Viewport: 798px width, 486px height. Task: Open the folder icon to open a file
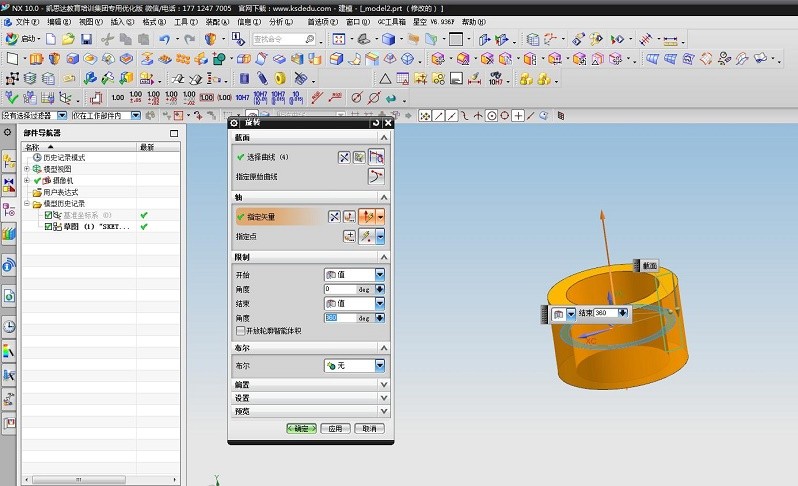(x=68, y=39)
